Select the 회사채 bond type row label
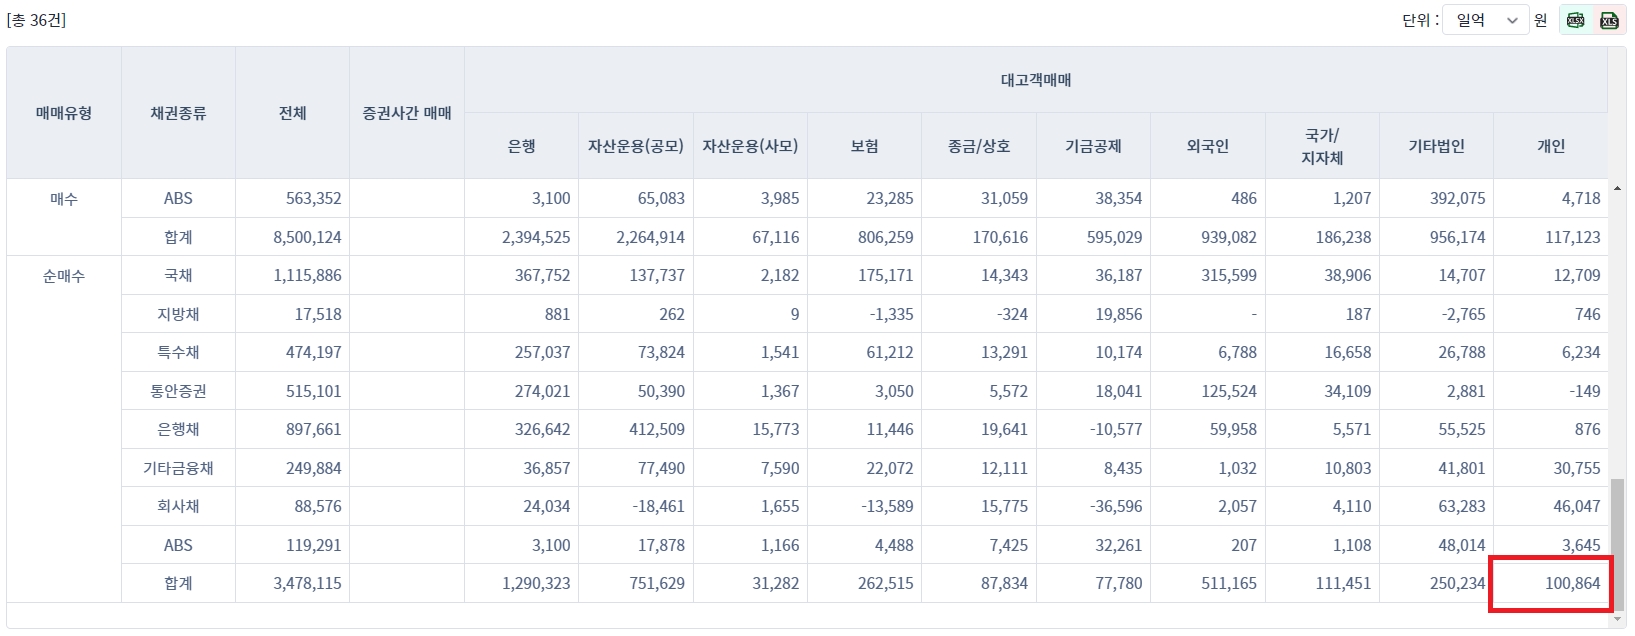 178,506
